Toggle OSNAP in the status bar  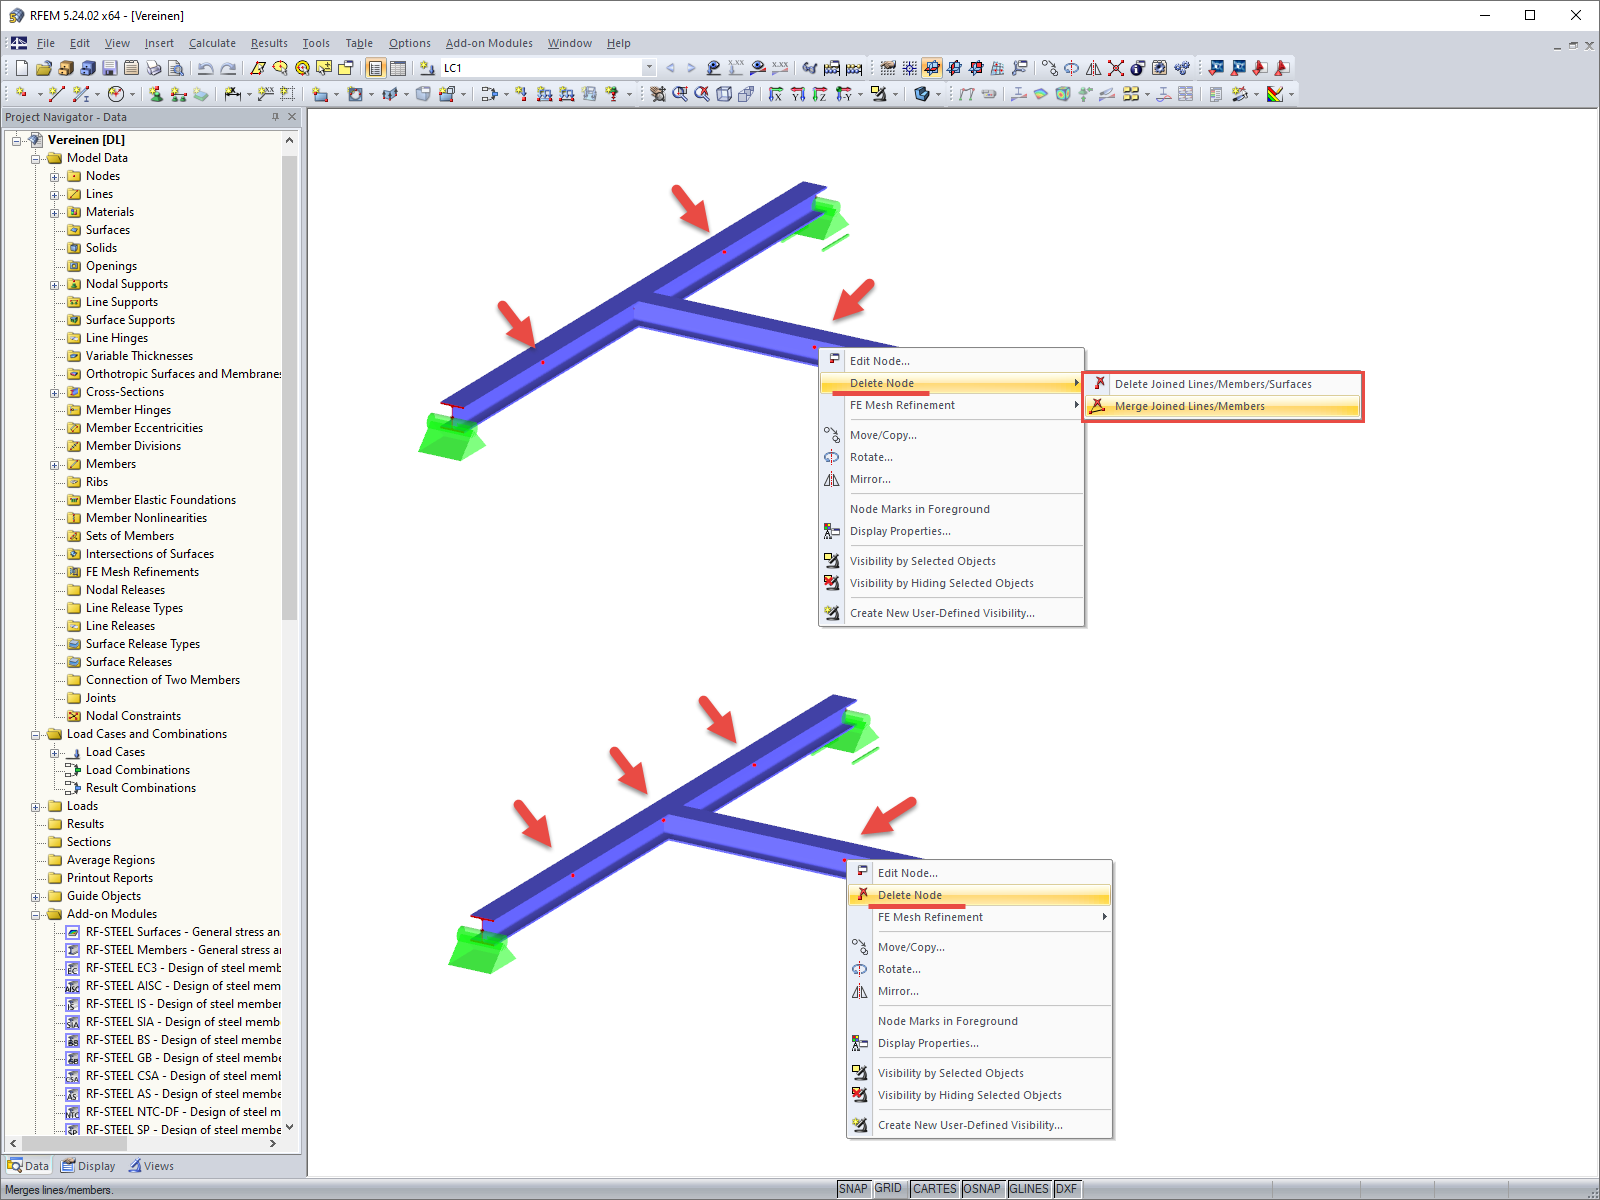983,1189
